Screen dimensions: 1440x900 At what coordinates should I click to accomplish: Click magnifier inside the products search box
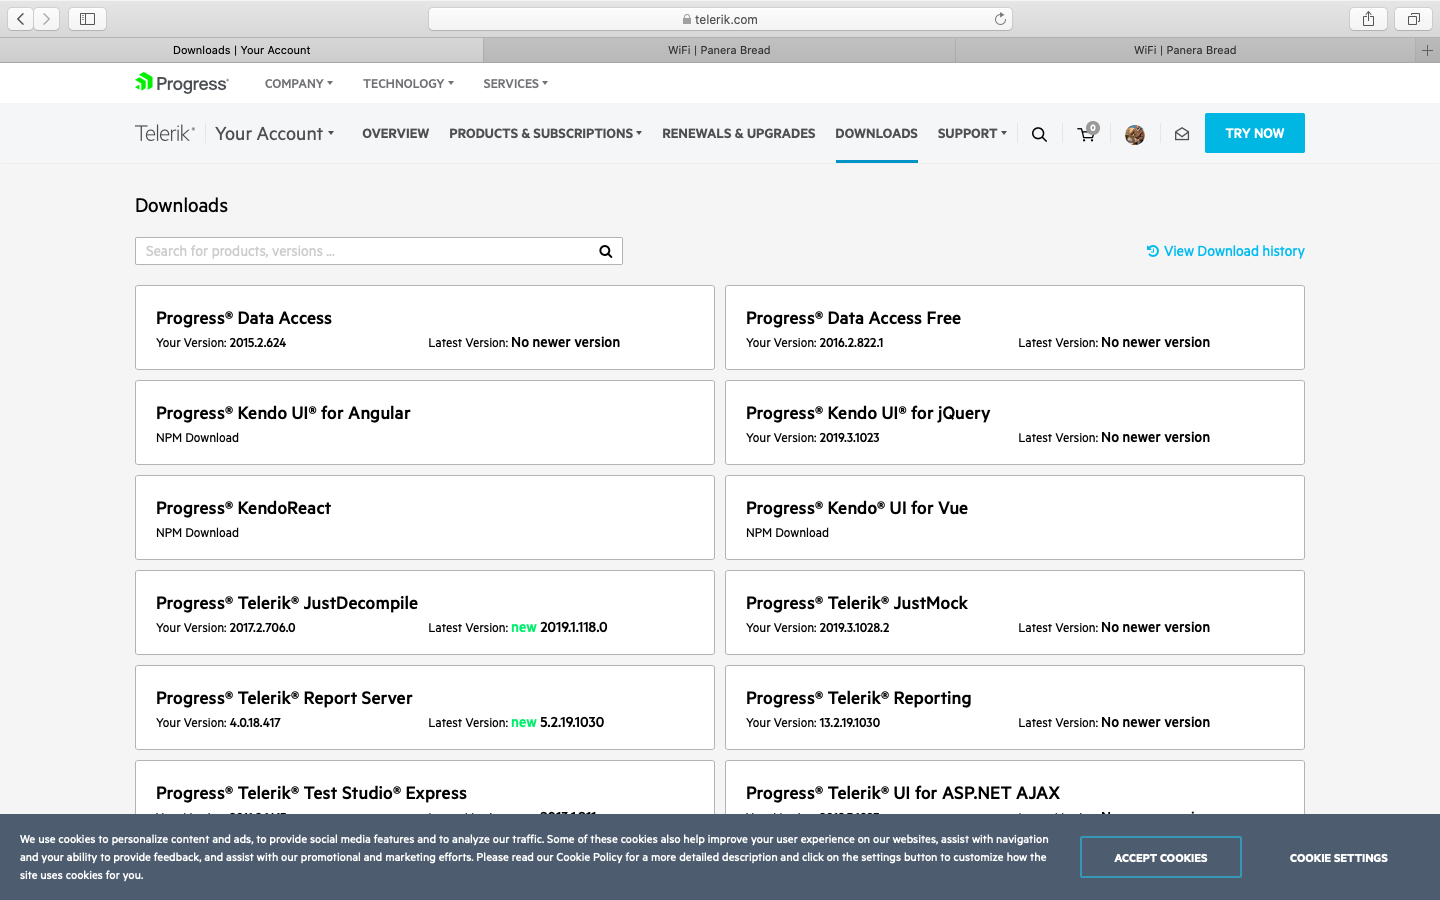(605, 252)
